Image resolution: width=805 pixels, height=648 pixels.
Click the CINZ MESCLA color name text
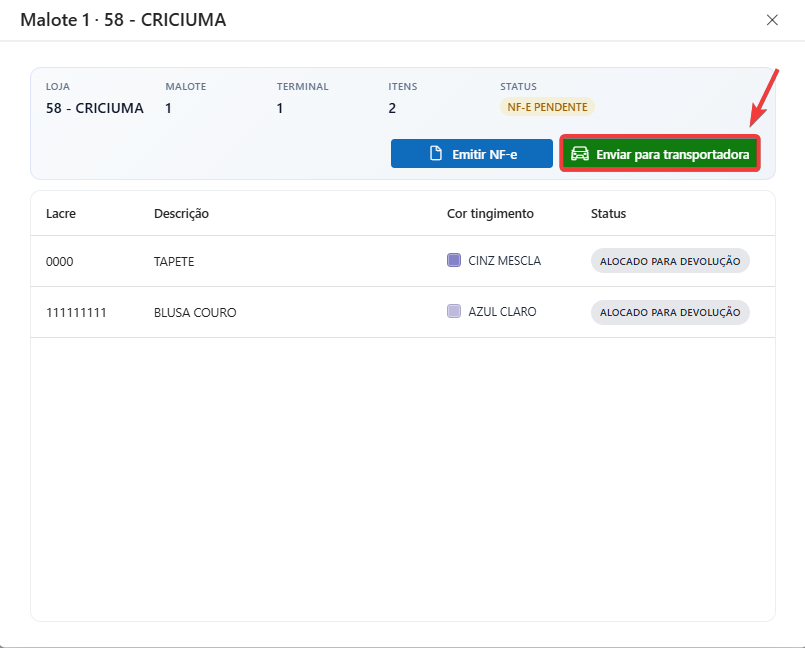point(504,261)
